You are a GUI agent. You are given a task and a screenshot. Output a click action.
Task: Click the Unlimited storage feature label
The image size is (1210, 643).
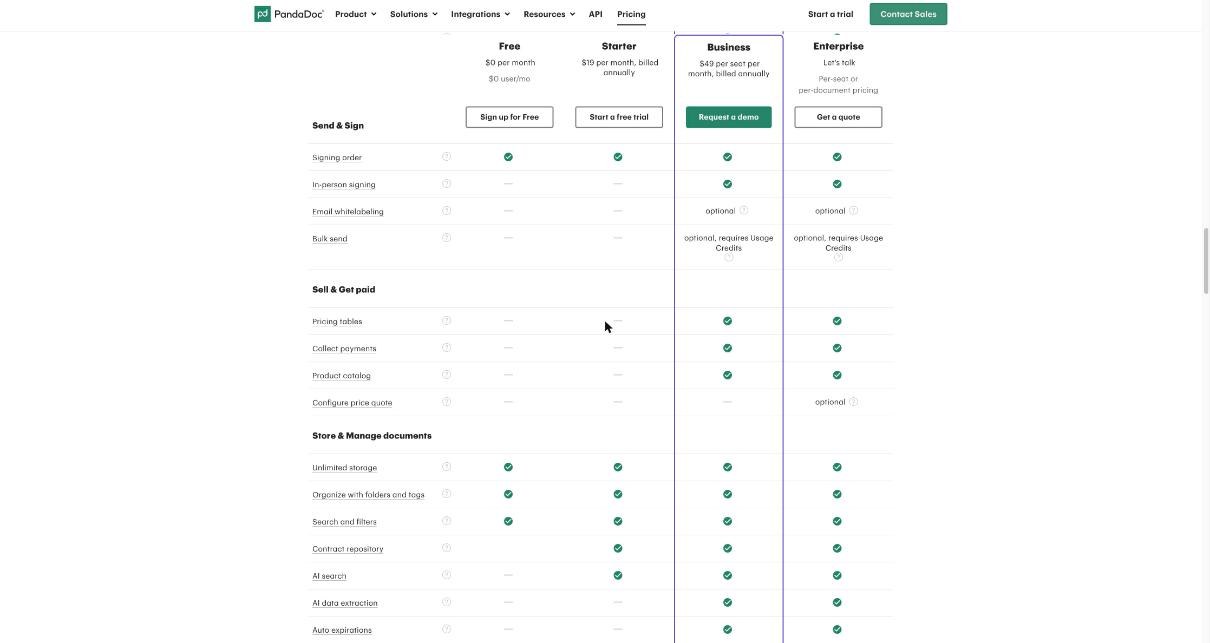pyautogui.click(x=344, y=467)
